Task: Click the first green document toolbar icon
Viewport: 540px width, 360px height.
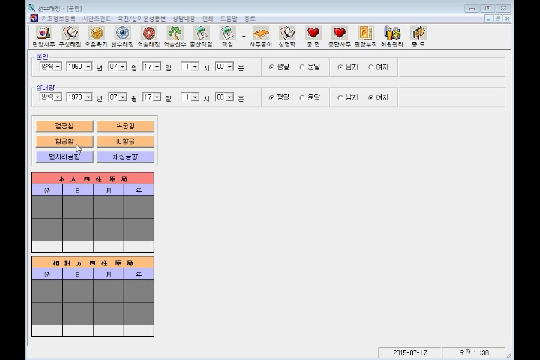Action: pos(201,36)
